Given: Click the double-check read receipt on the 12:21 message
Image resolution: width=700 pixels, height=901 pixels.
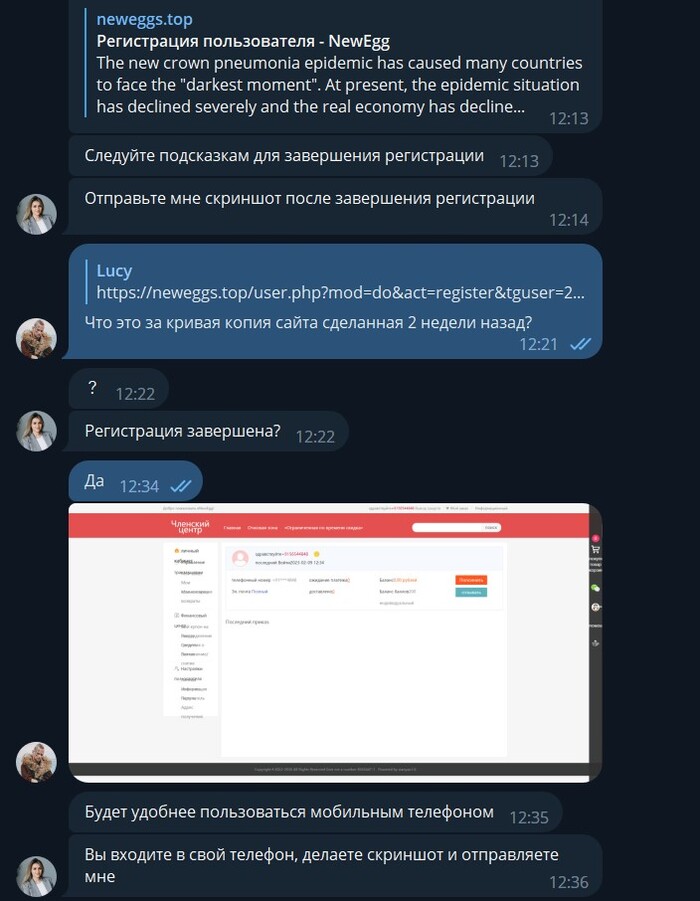Looking at the screenshot, I should [580, 344].
